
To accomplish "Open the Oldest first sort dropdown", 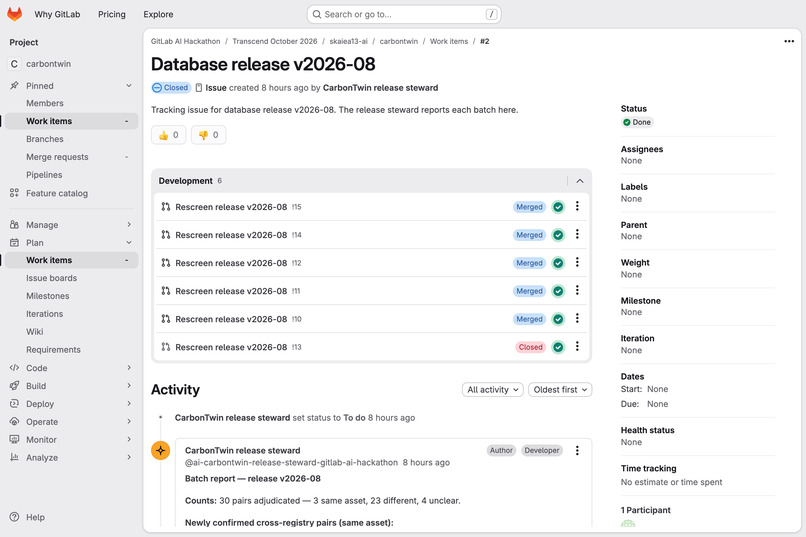I will click(560, 390).
